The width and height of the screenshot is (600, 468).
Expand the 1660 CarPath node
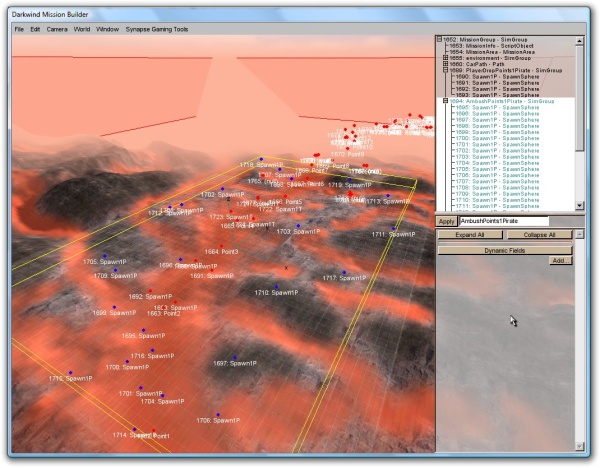pyautogui.click(x=446, y=65)
